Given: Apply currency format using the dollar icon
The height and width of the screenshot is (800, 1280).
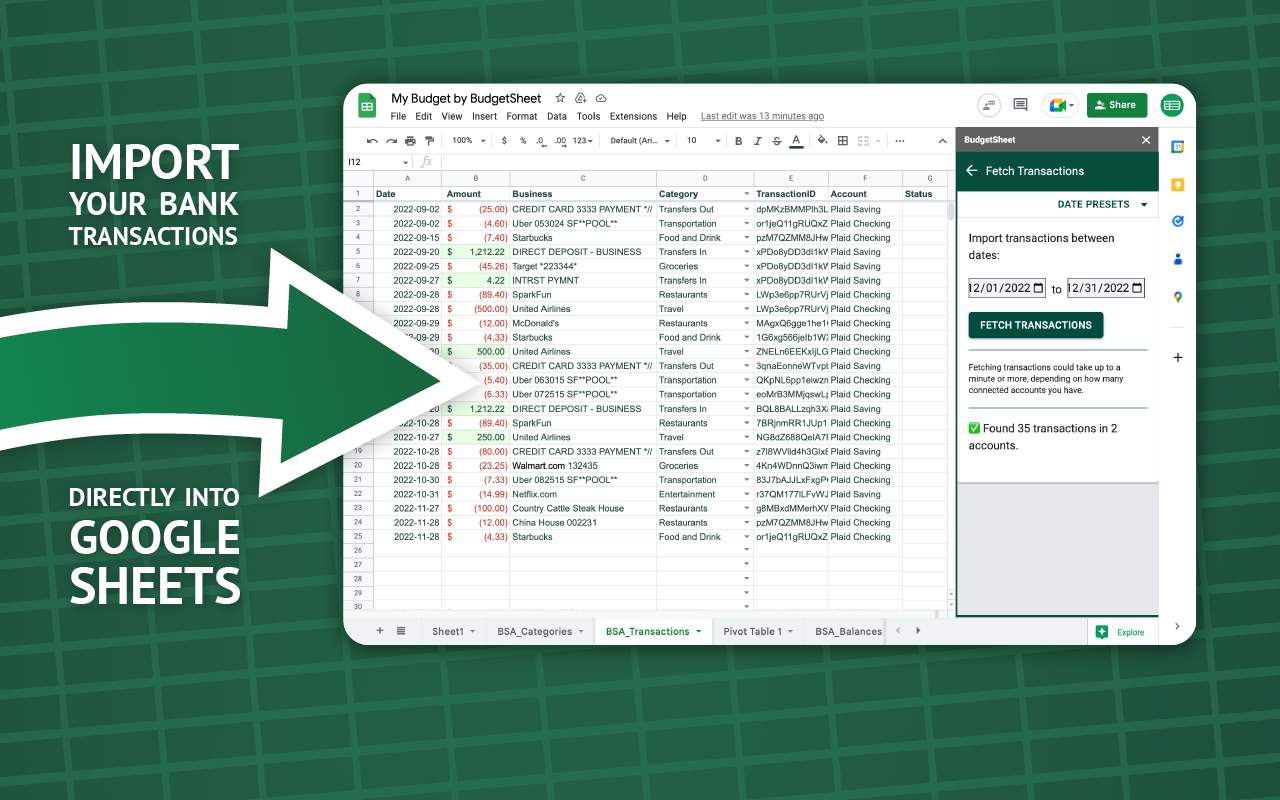Looking at the screenshot, I should (504, 140).
